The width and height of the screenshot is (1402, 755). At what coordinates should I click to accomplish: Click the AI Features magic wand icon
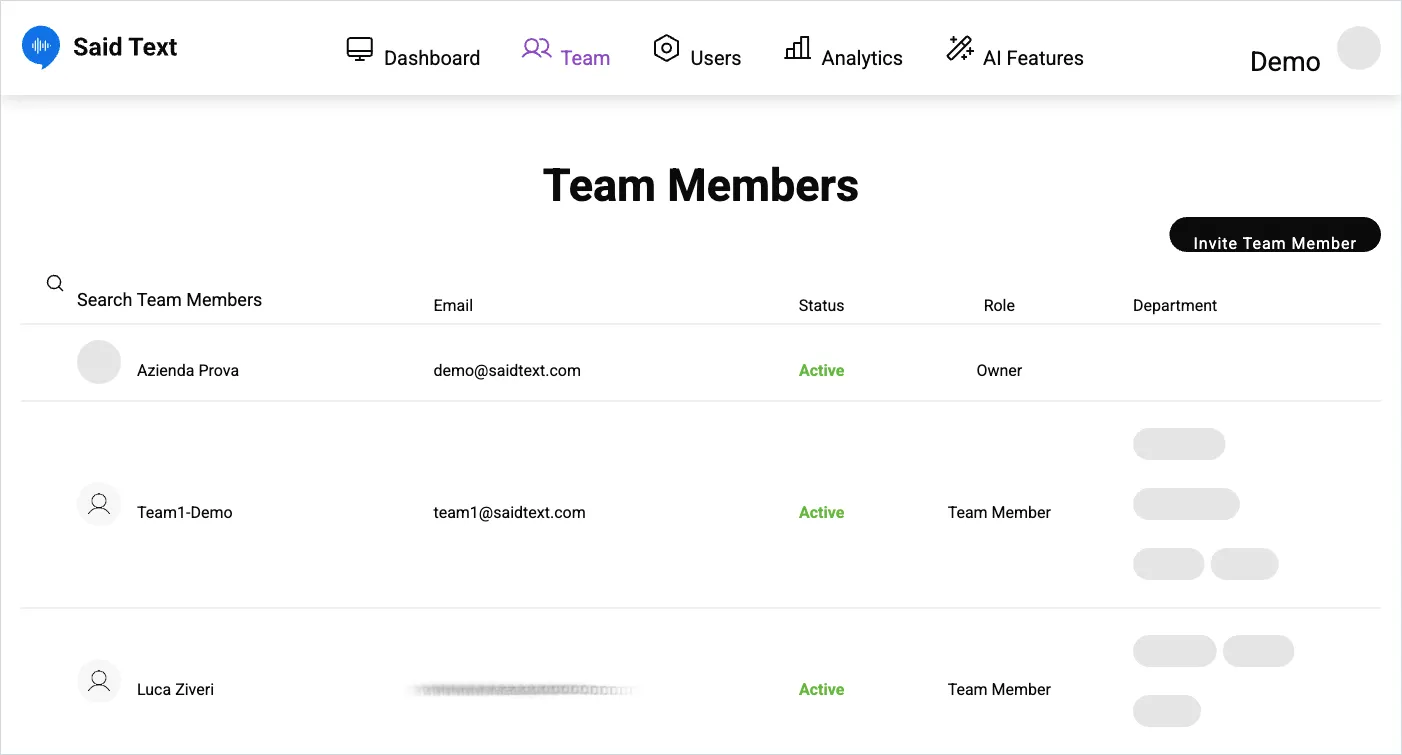(x=960, y=49)
